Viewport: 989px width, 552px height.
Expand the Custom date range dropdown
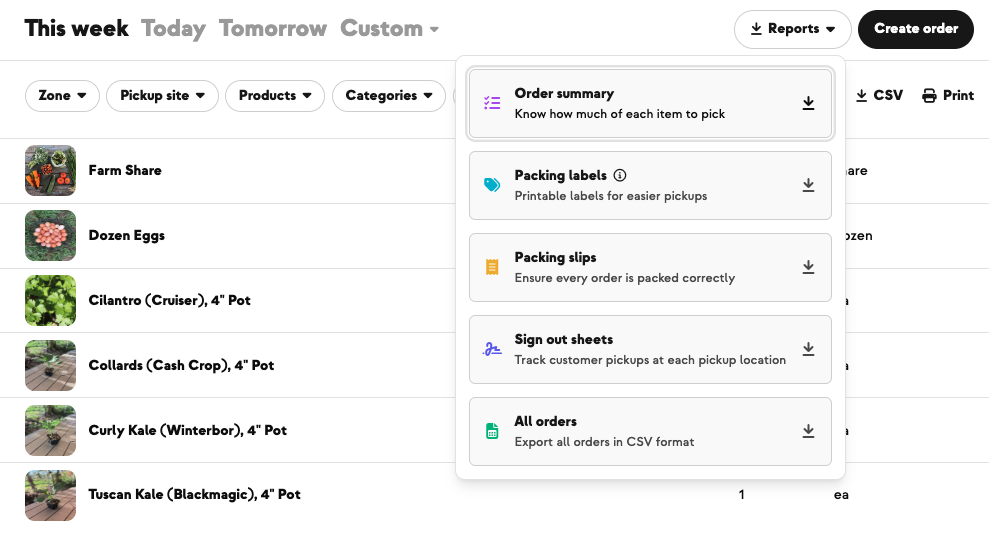(389, 28)
